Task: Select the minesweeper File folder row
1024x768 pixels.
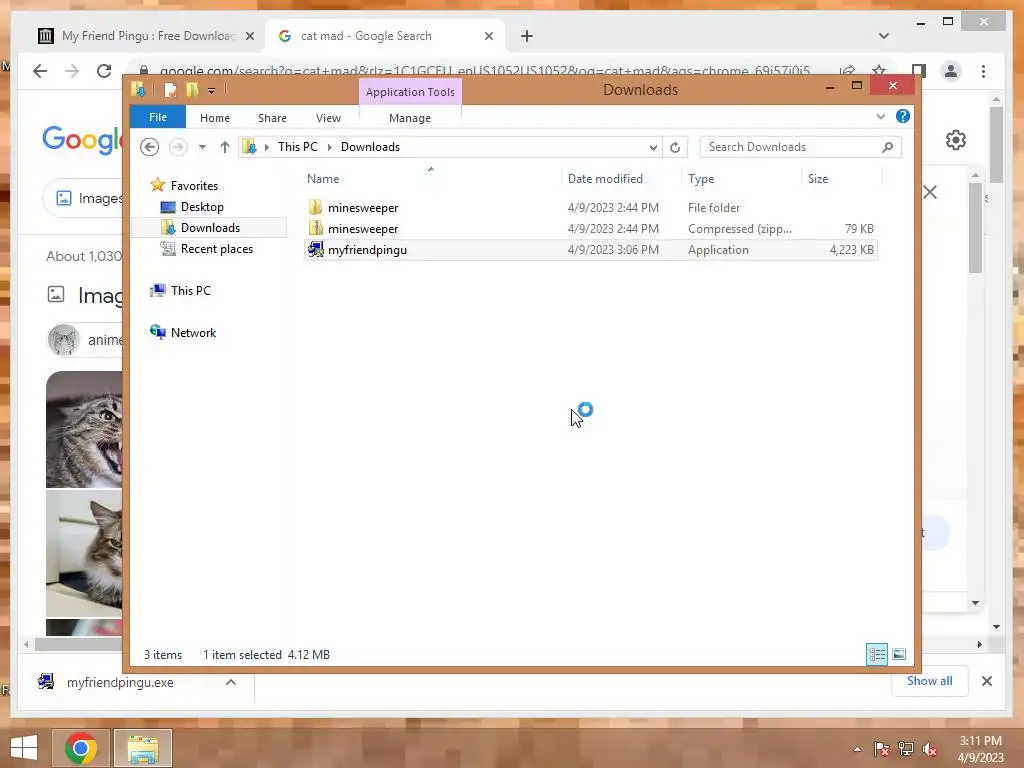Action: coord(590,208)
